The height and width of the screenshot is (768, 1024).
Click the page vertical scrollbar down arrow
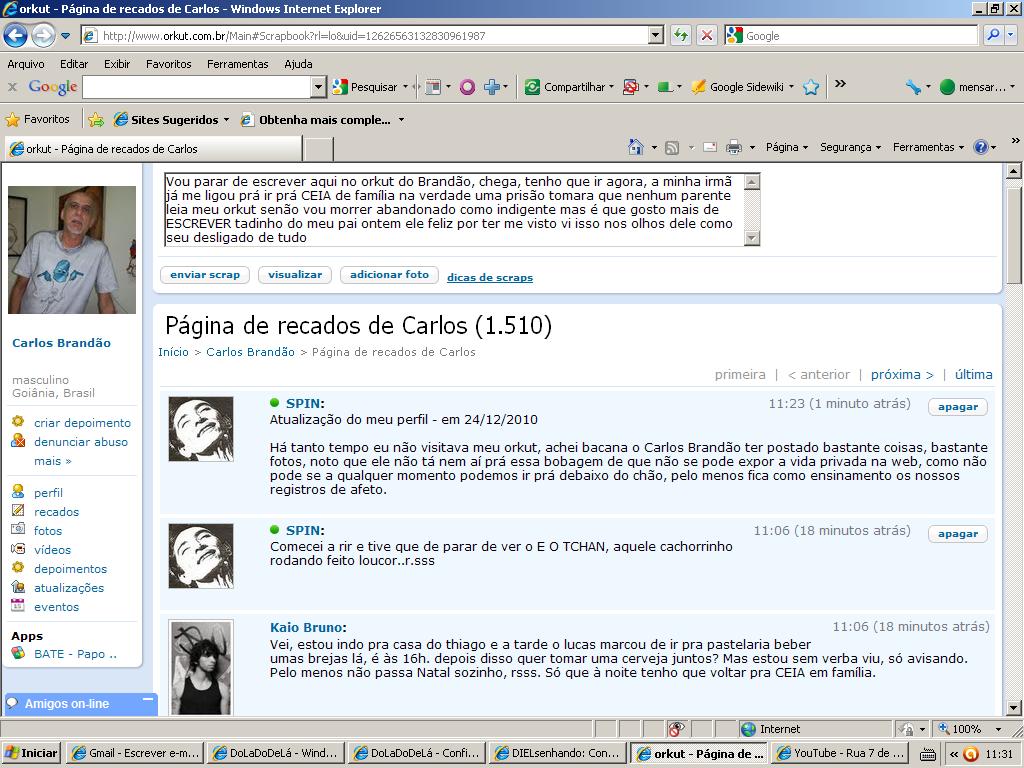pyautogui.click(x=1014, y=708)
